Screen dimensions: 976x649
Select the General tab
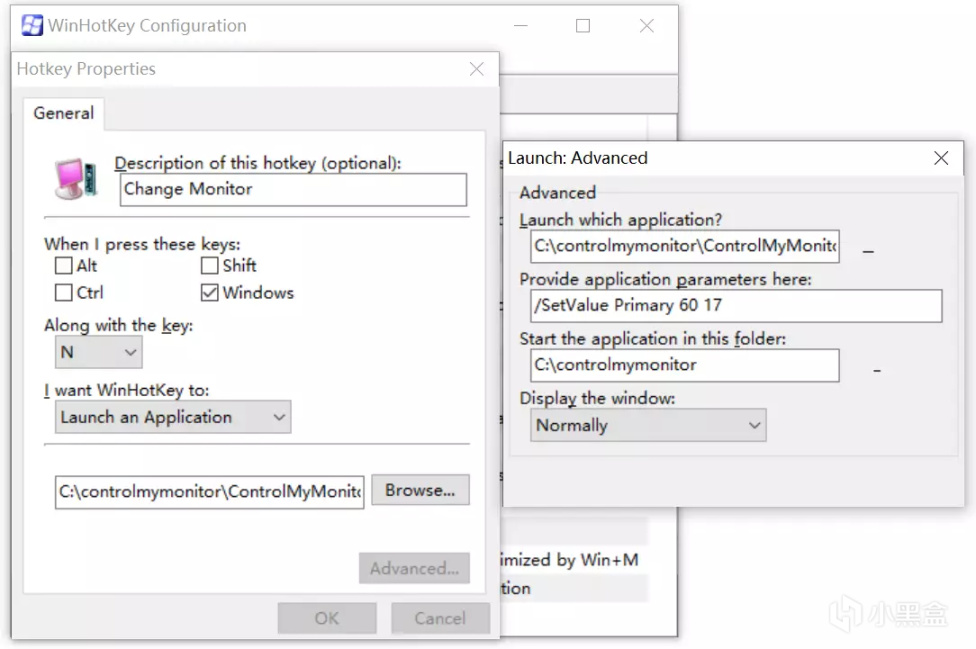click(63, 113)
